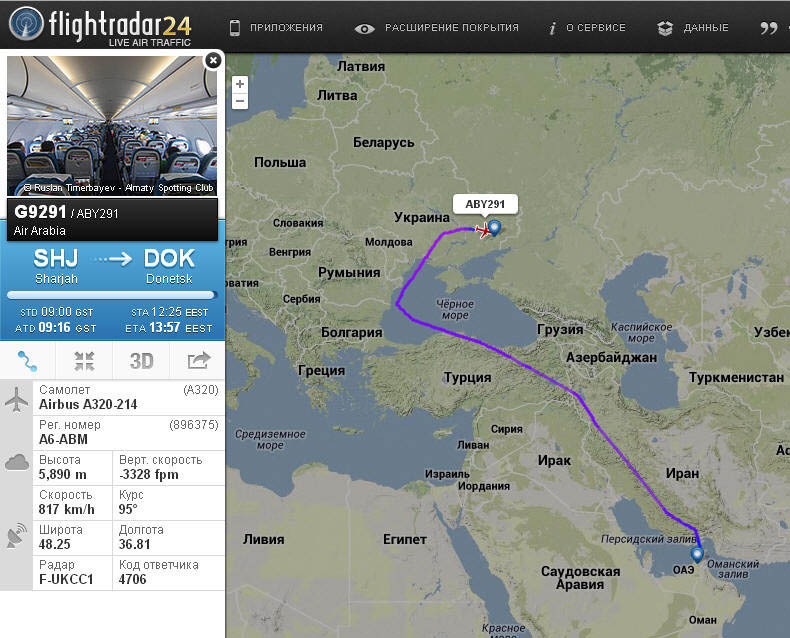Open the Приложения menu
This screenshot has height=638, width=790.
[x=276, y=28]
